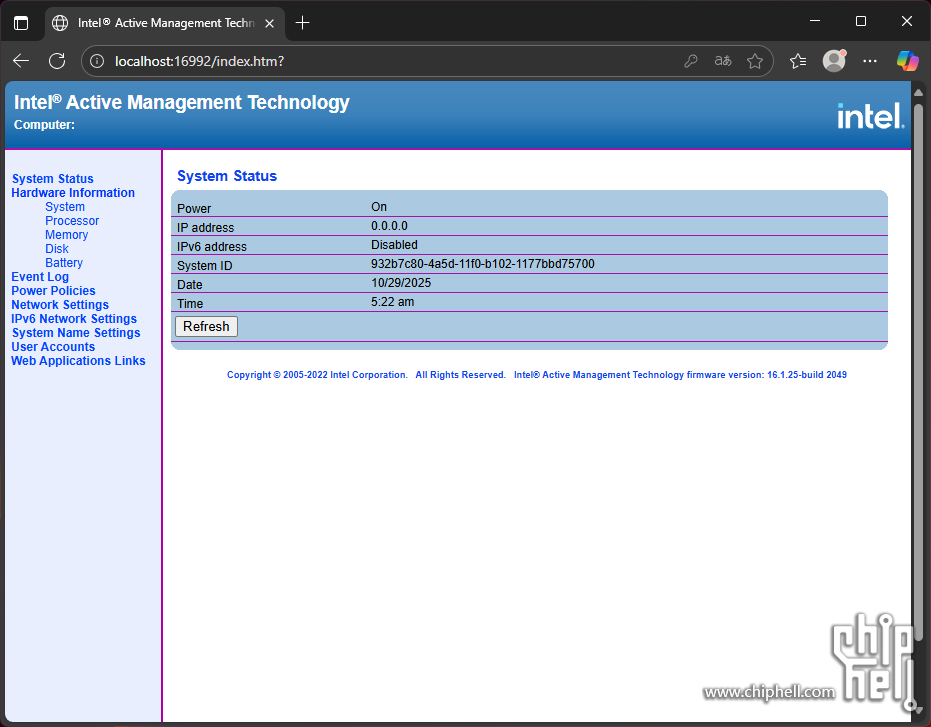Open the browser profile avatar

(x=834, y=61)
